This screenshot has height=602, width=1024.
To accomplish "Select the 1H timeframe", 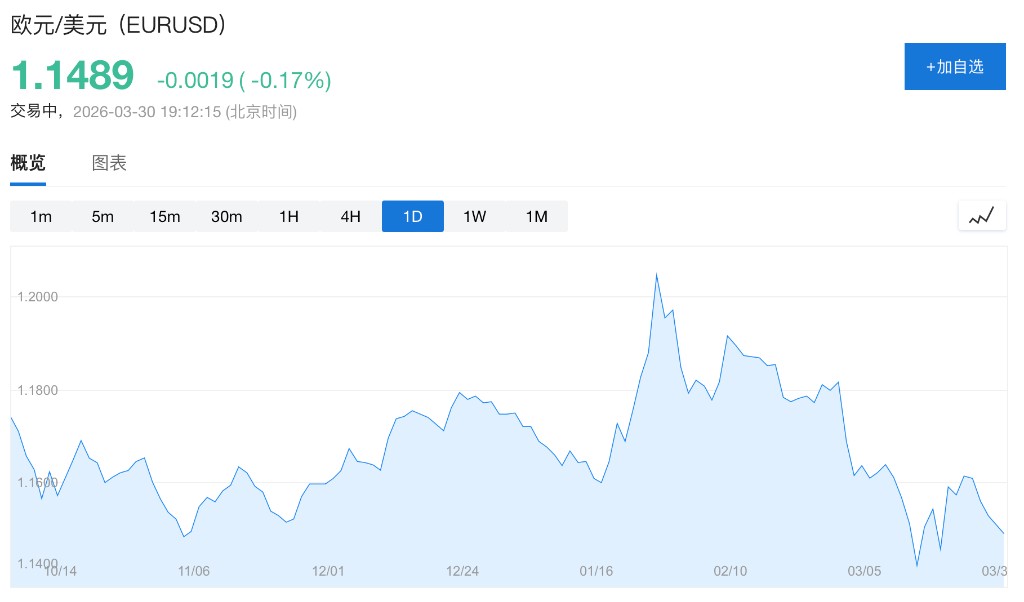I will [x=289, y=216].
